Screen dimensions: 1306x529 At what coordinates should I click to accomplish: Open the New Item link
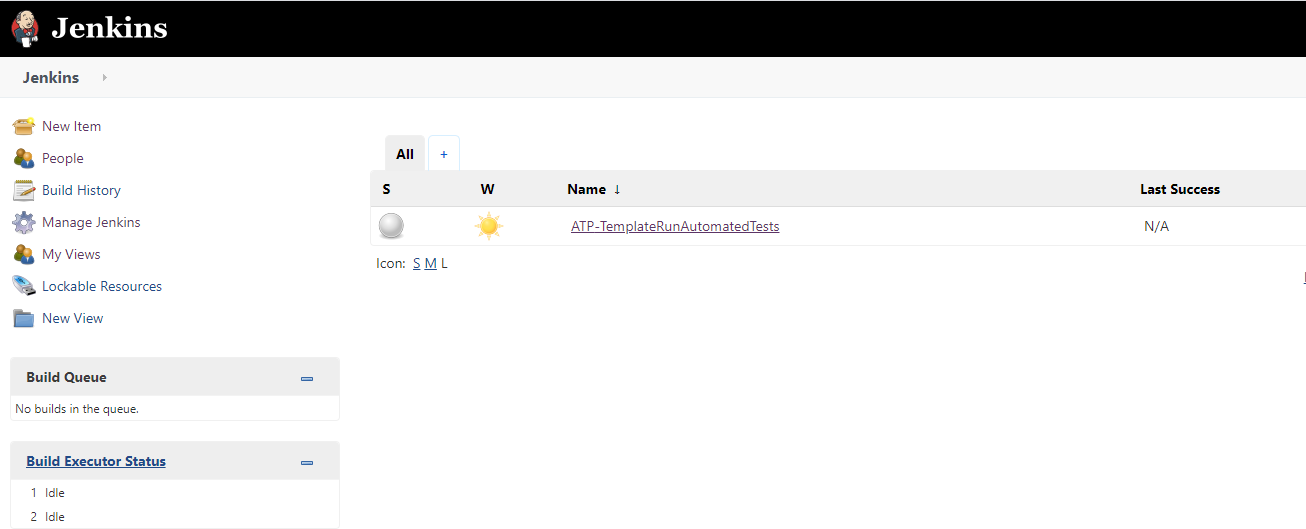point(71,126)
